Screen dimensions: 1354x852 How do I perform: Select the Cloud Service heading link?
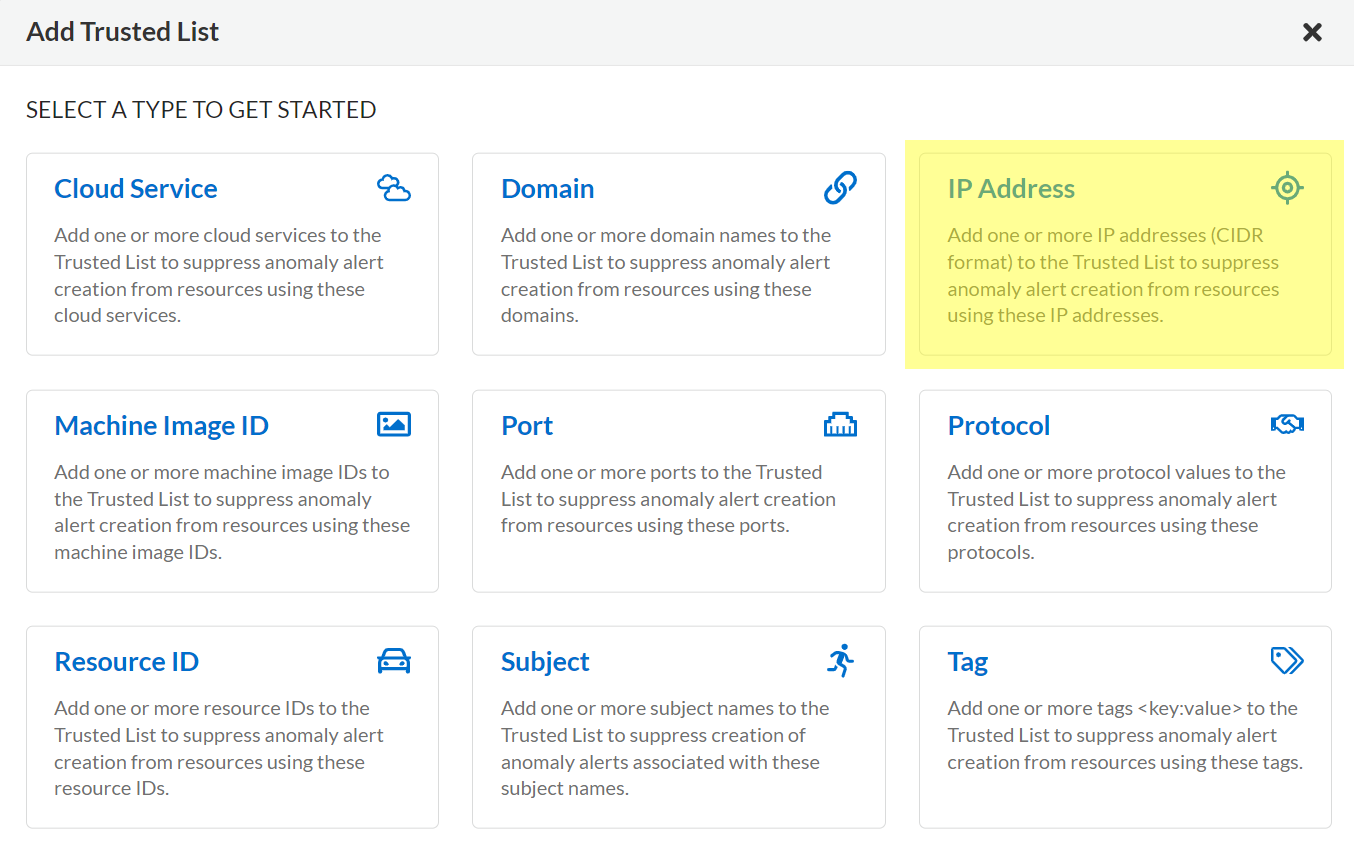pyautogui.click(x=136, y=188)
